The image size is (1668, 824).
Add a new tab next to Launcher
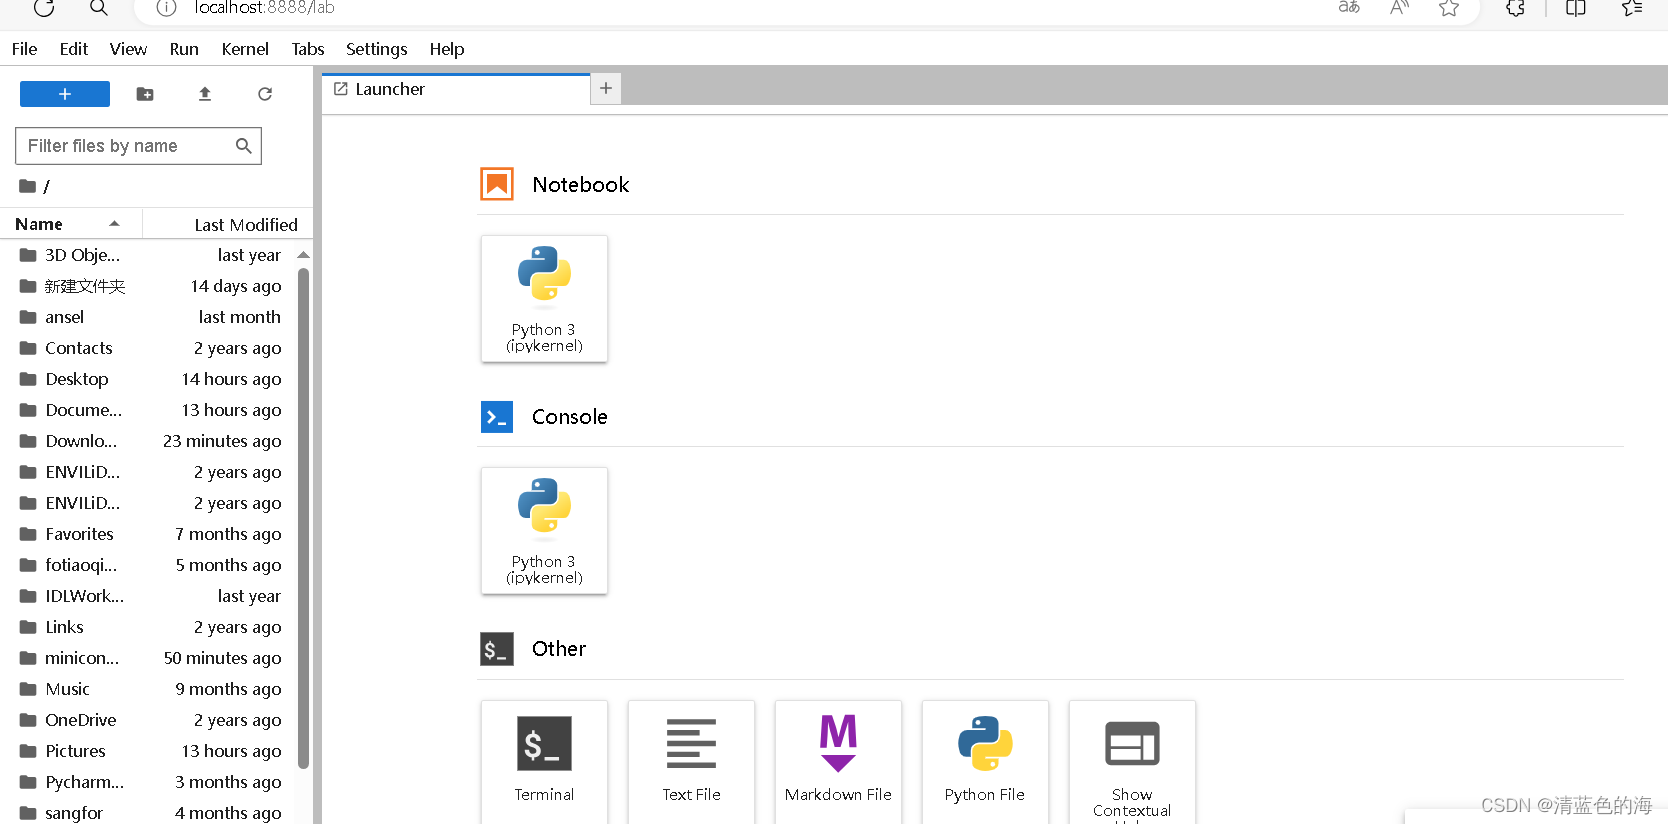(606, 88)
